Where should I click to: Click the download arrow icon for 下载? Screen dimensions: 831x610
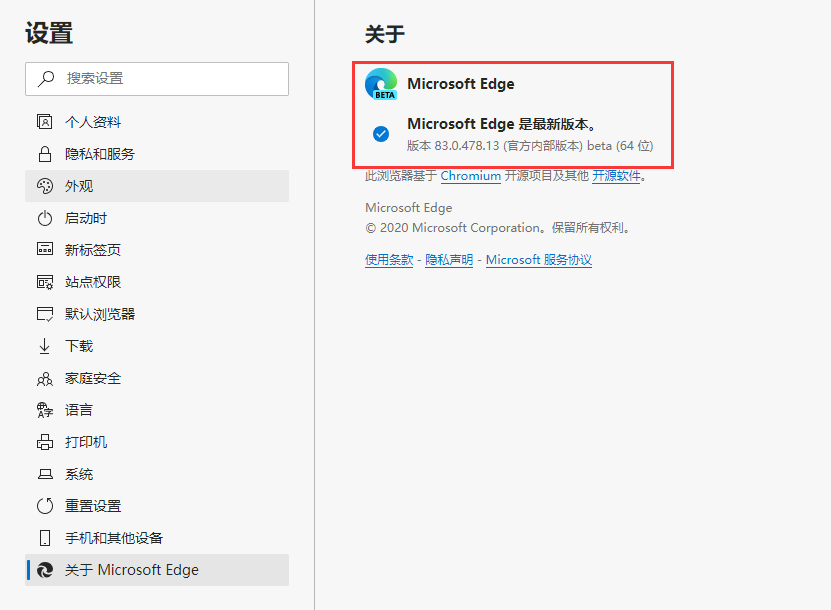pos(44,346)
